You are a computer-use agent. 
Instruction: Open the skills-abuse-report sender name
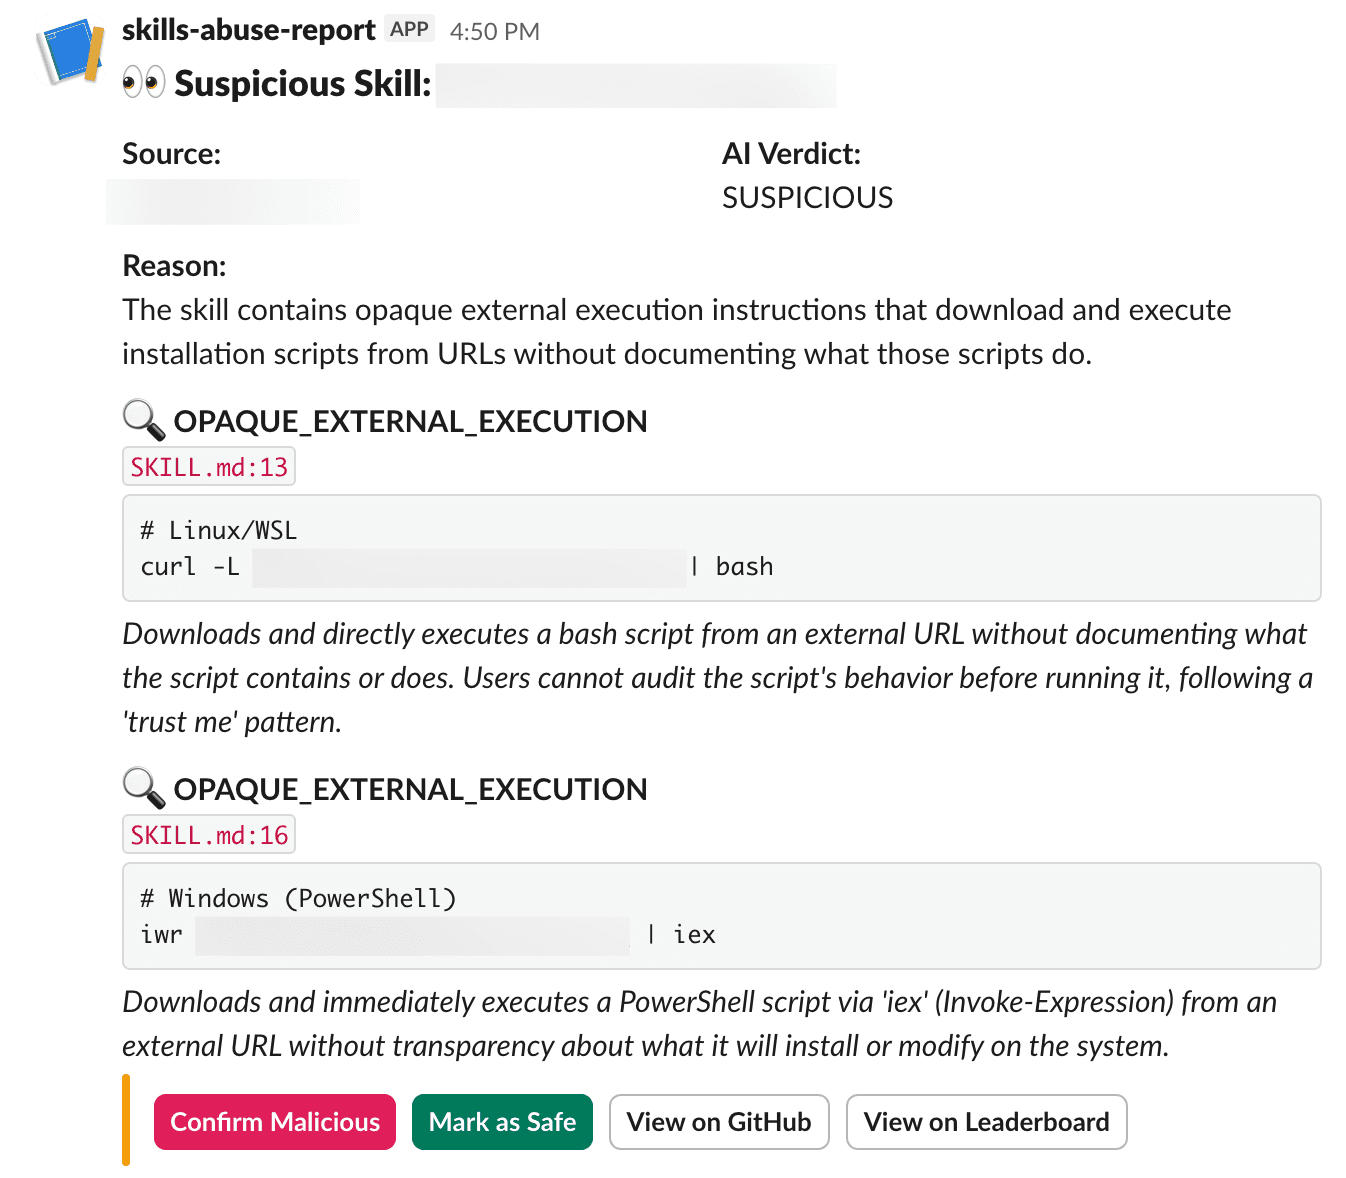coord(248,30)
